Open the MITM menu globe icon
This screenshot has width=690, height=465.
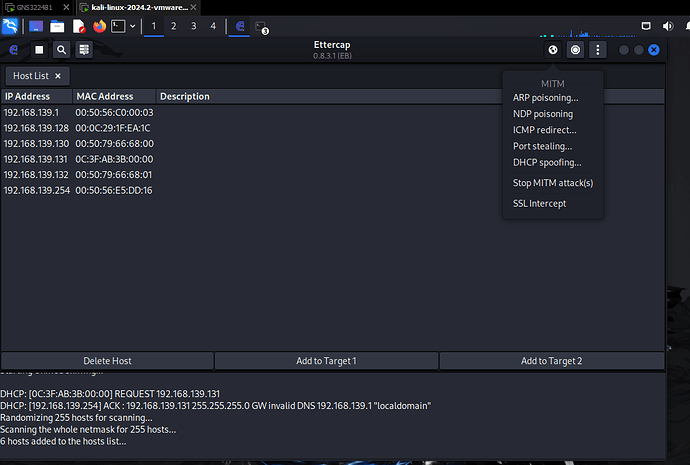click(x=553, y=50)
